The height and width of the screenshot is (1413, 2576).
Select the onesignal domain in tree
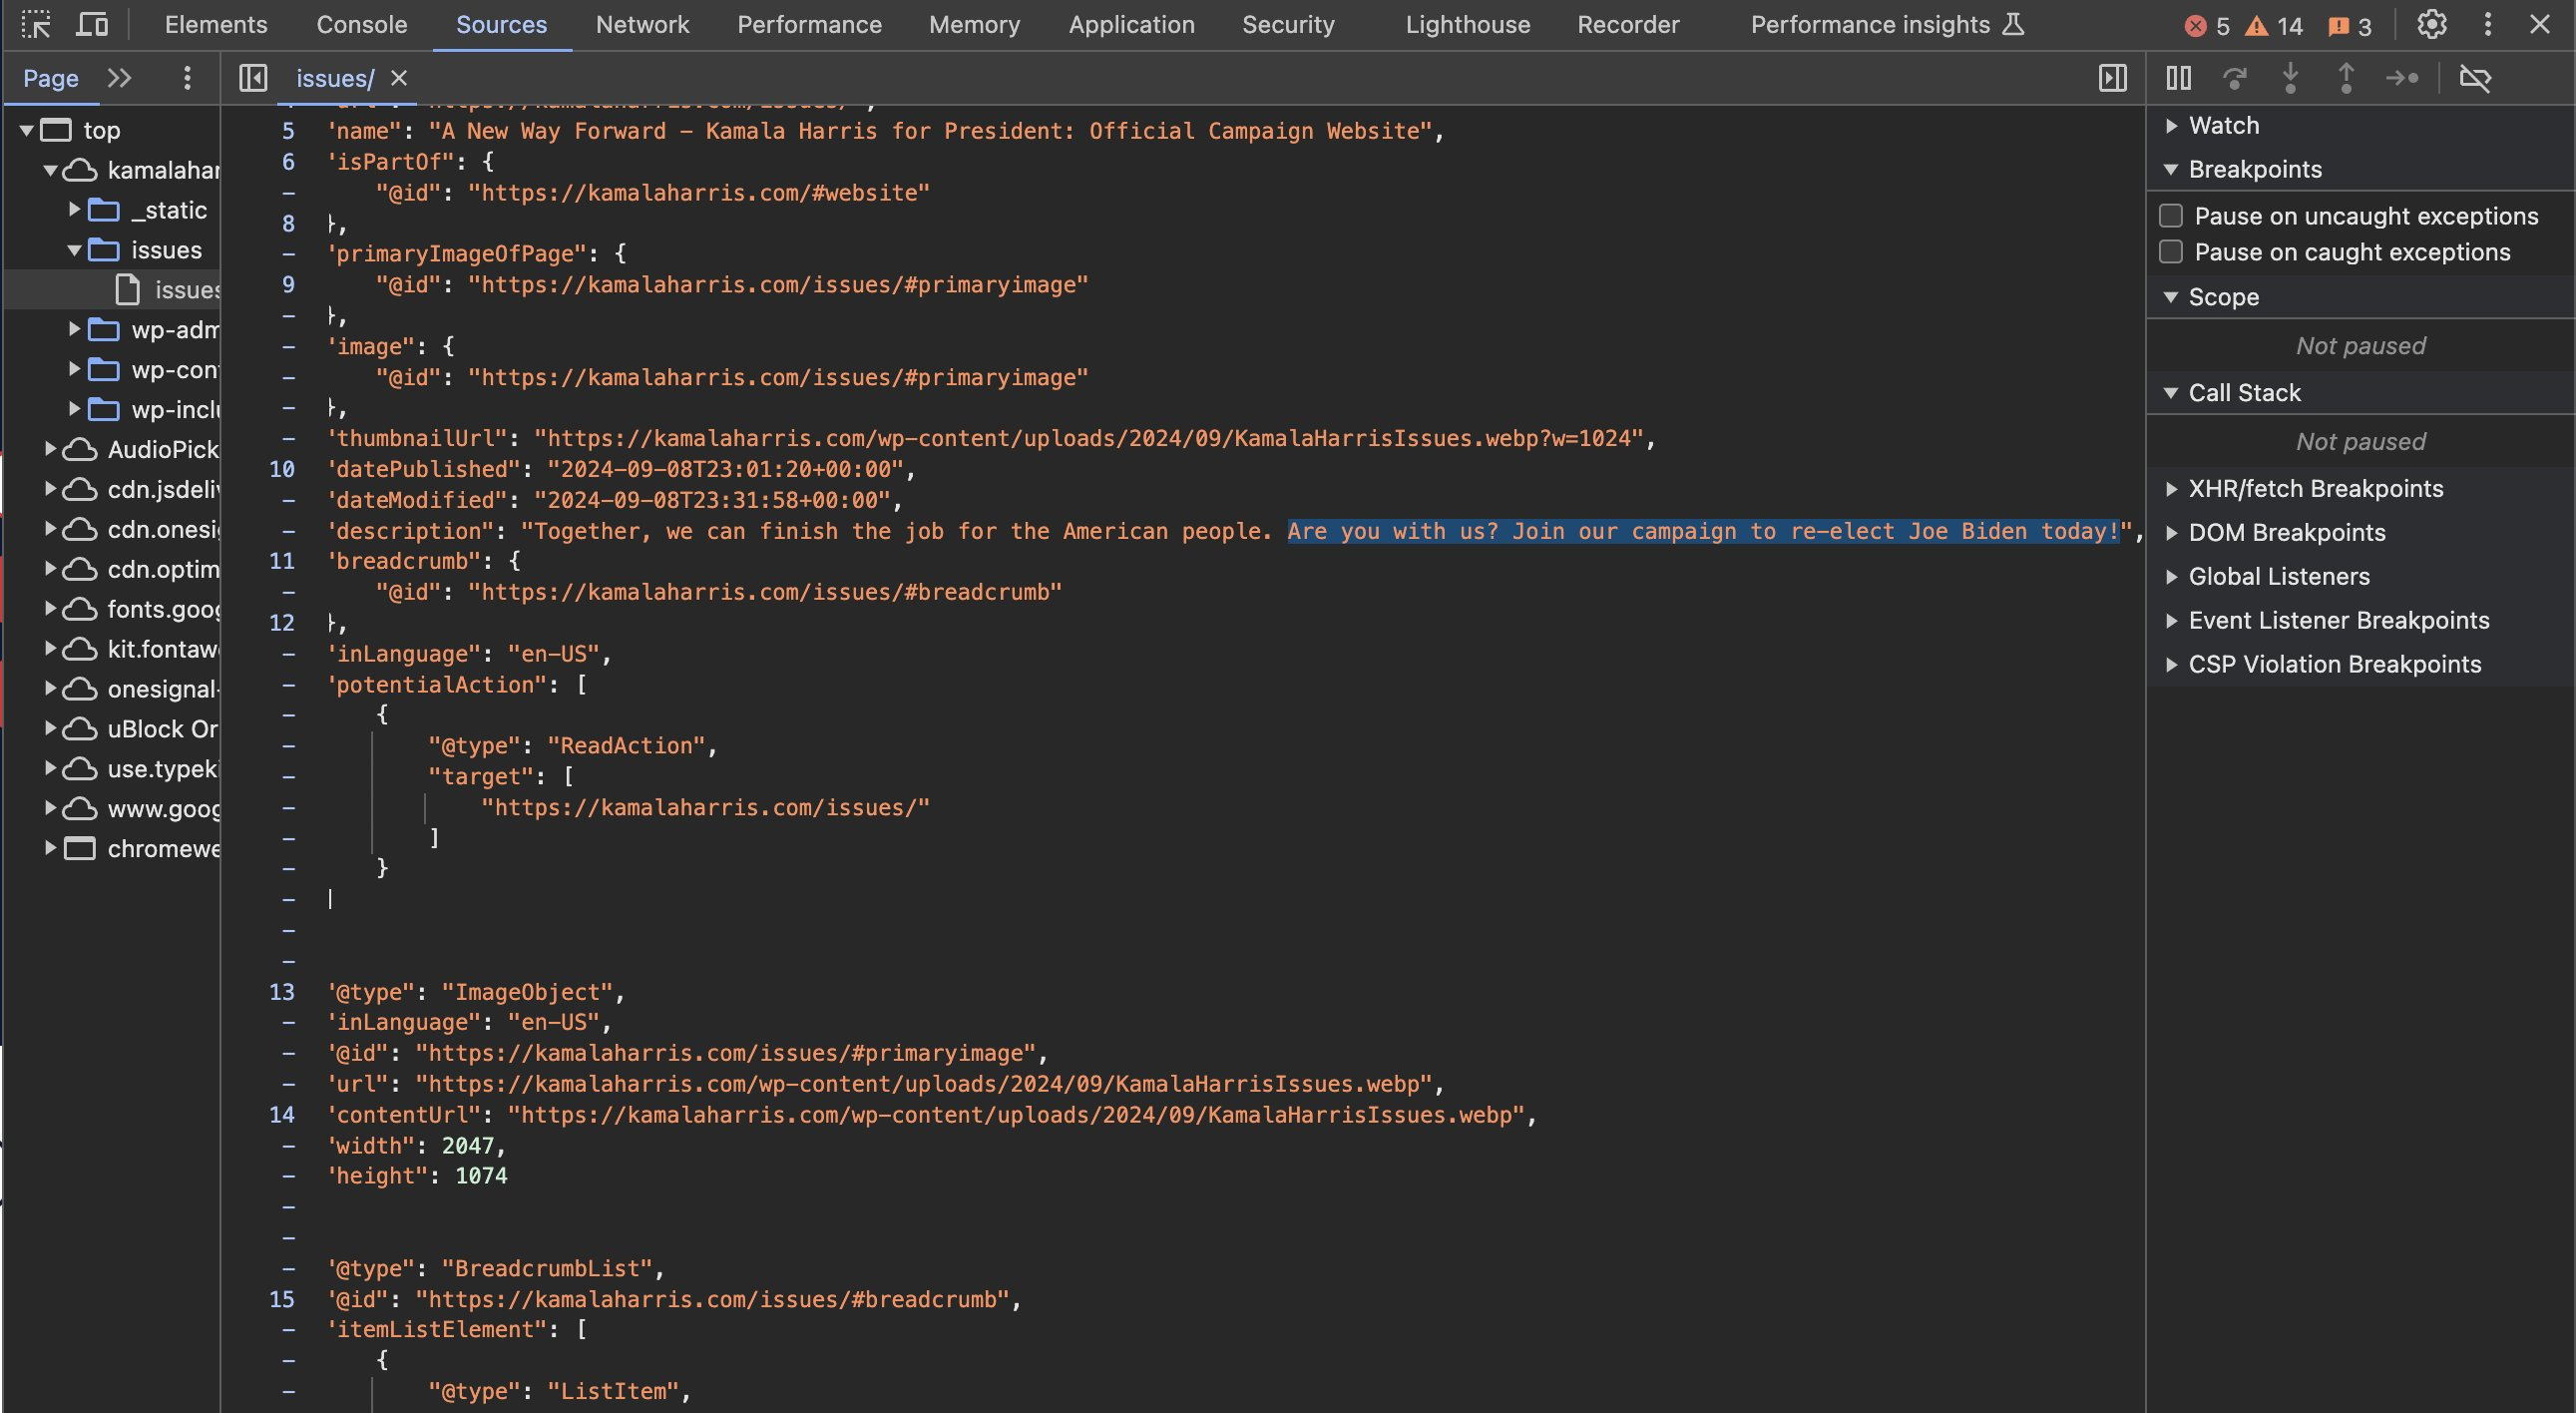tap(164, 689)
